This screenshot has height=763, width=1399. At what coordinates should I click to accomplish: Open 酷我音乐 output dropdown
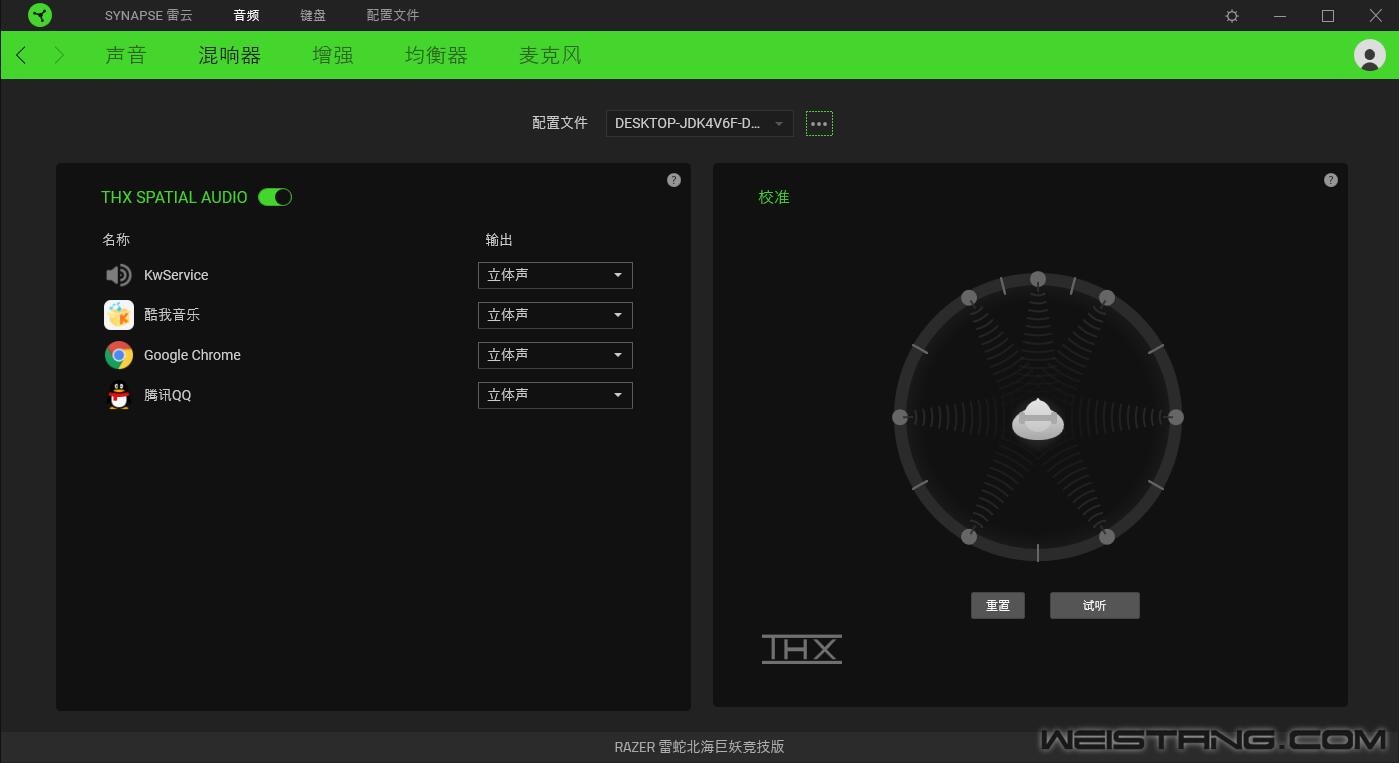click(x=555, y=315)
